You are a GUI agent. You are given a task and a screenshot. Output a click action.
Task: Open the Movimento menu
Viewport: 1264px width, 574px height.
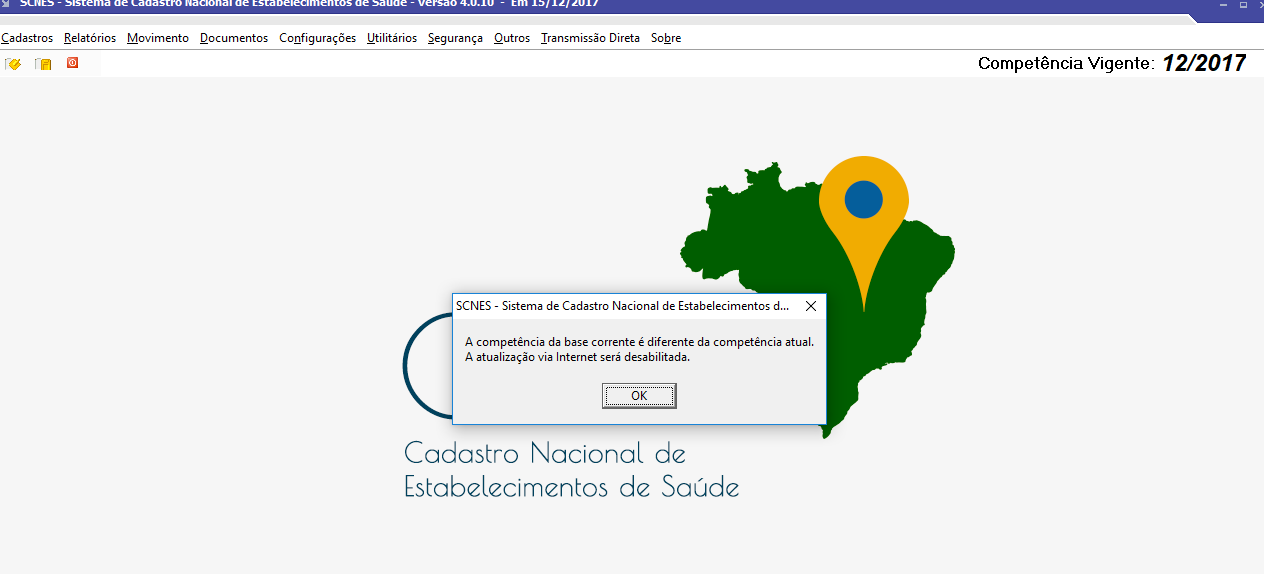coord(158,38)
